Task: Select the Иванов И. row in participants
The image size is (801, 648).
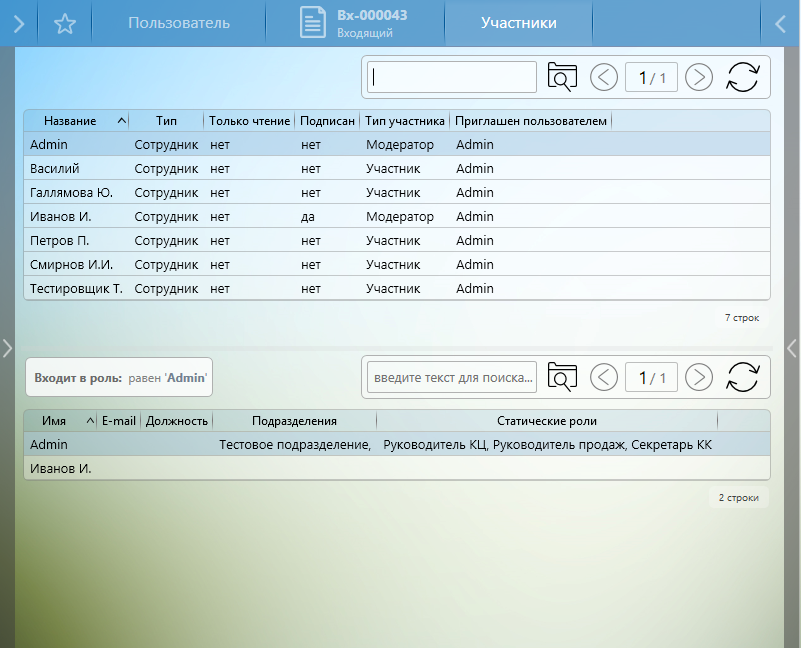Action: [61, 217]
